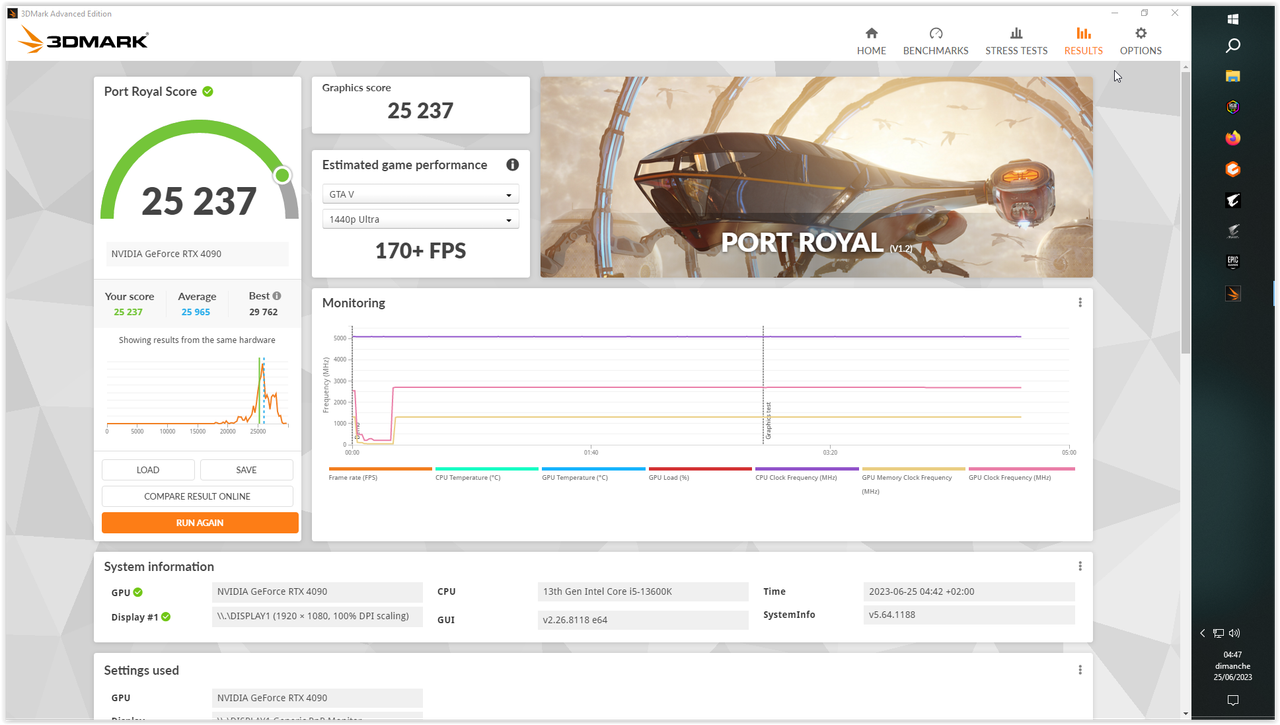Open Epic Games Launcher from taskbar
This screenshot has height=725, width=1280.
(1233, 262)
